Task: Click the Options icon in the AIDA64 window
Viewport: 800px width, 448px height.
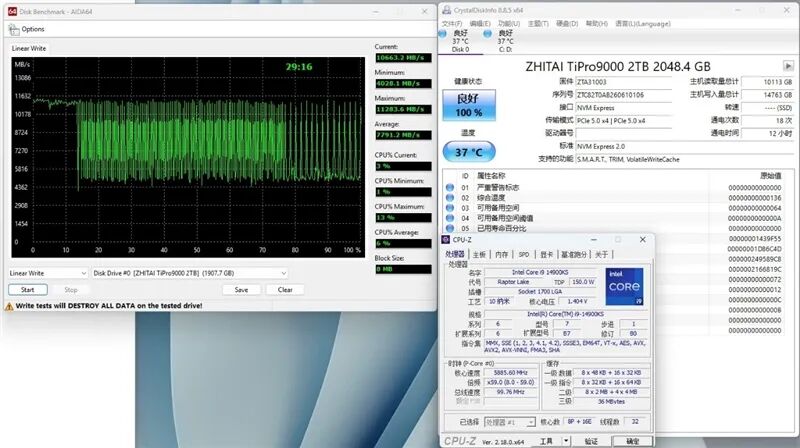Action: pyautogui.click(x=14, y=30)
